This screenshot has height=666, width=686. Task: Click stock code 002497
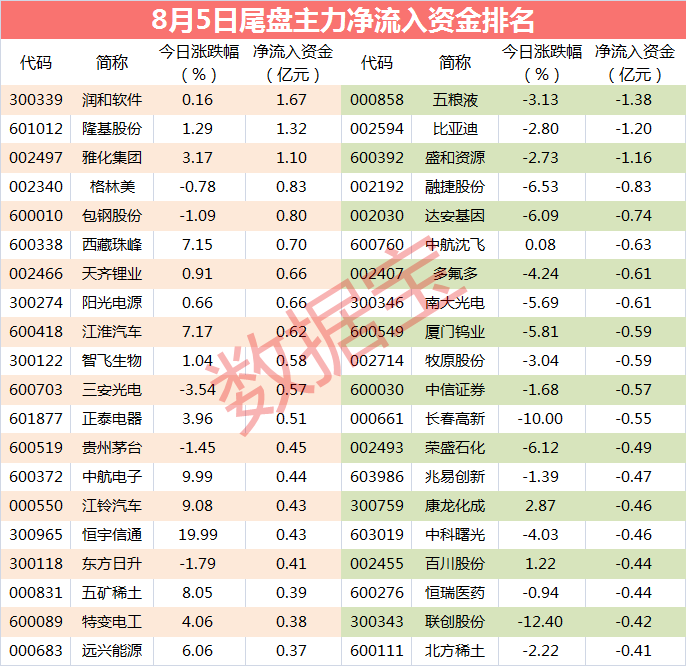(36, 158)
